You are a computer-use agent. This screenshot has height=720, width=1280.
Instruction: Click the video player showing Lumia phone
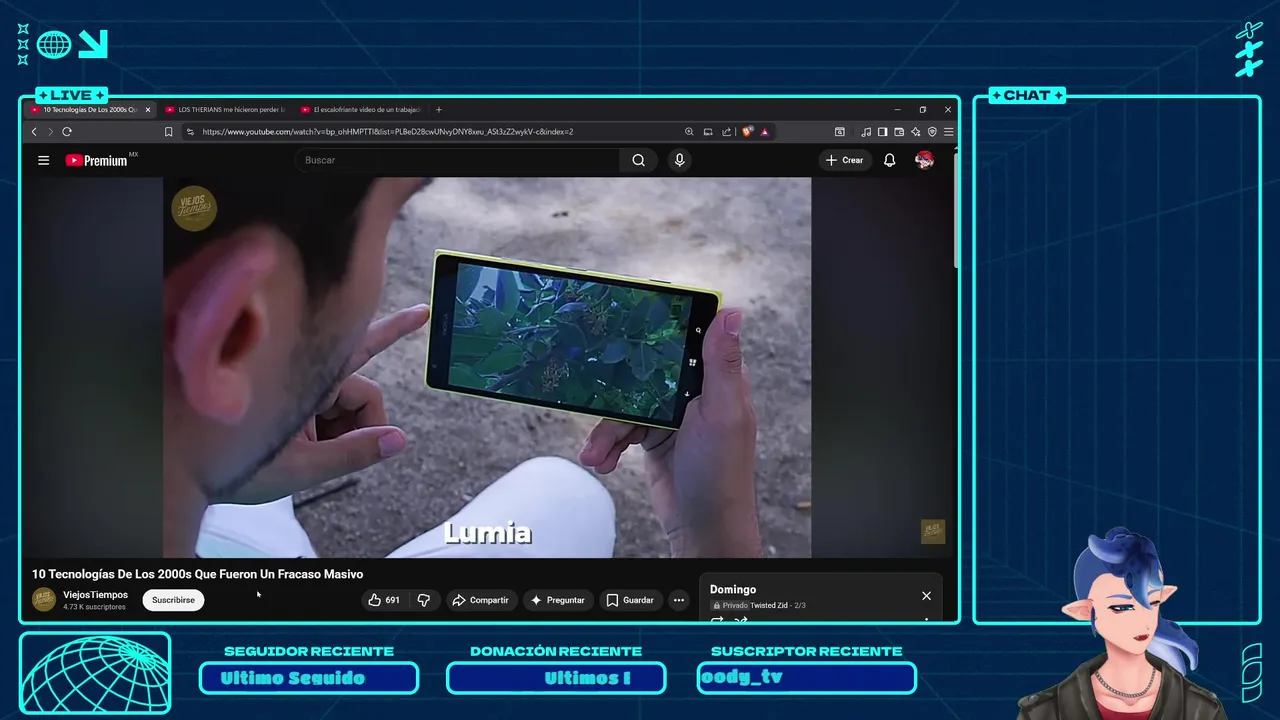tap(487, 367)
